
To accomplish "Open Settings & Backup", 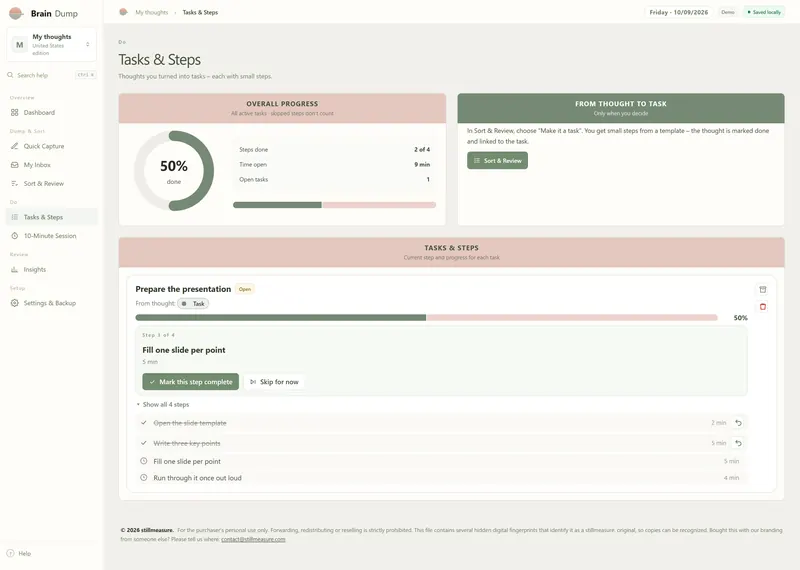I will (x=52, y=303).
